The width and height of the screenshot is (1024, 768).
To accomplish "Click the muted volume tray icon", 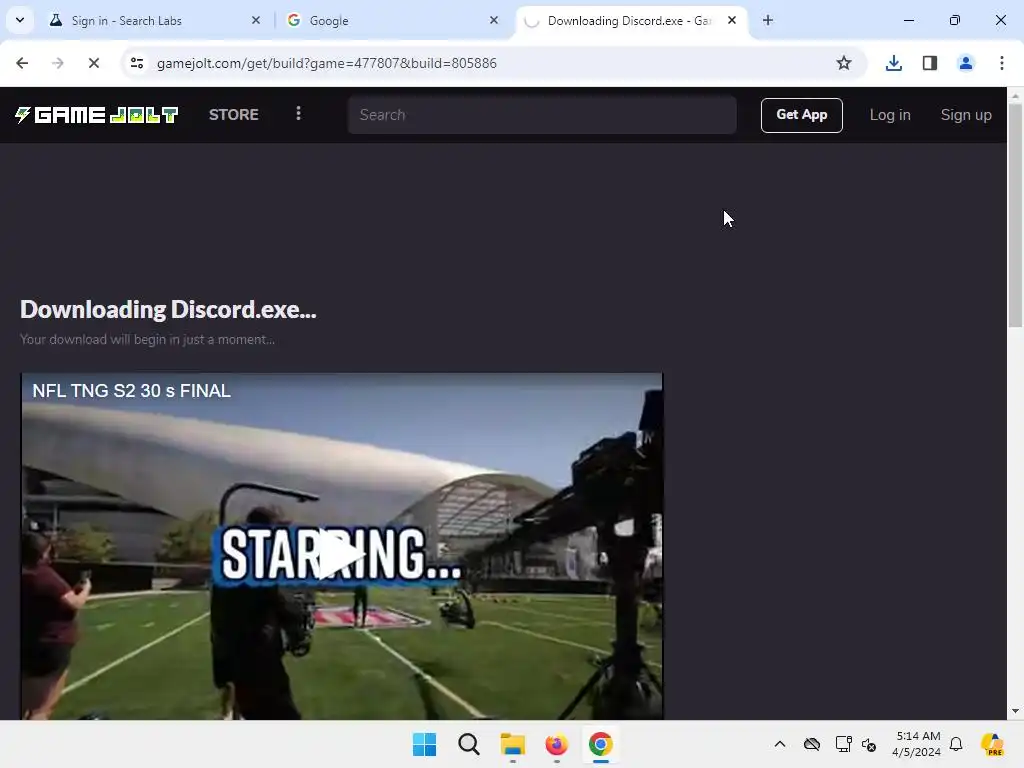I will (869, 744).
